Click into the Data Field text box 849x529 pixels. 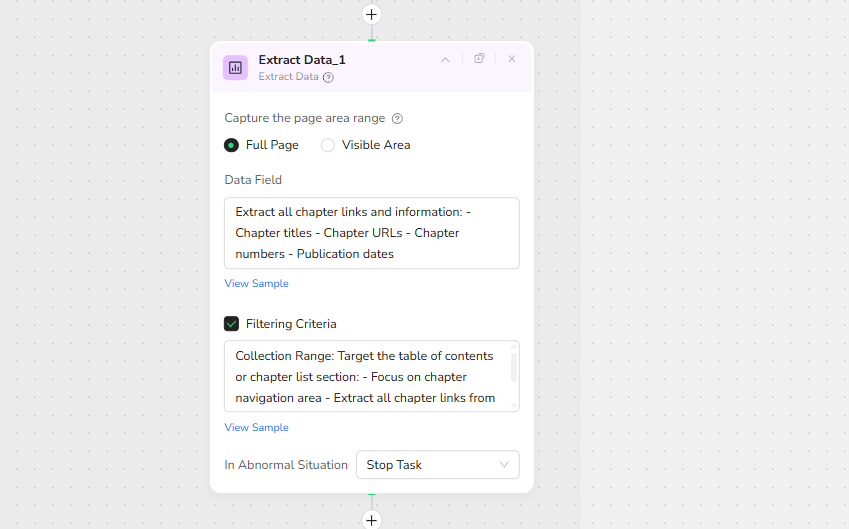coord(371,233)
